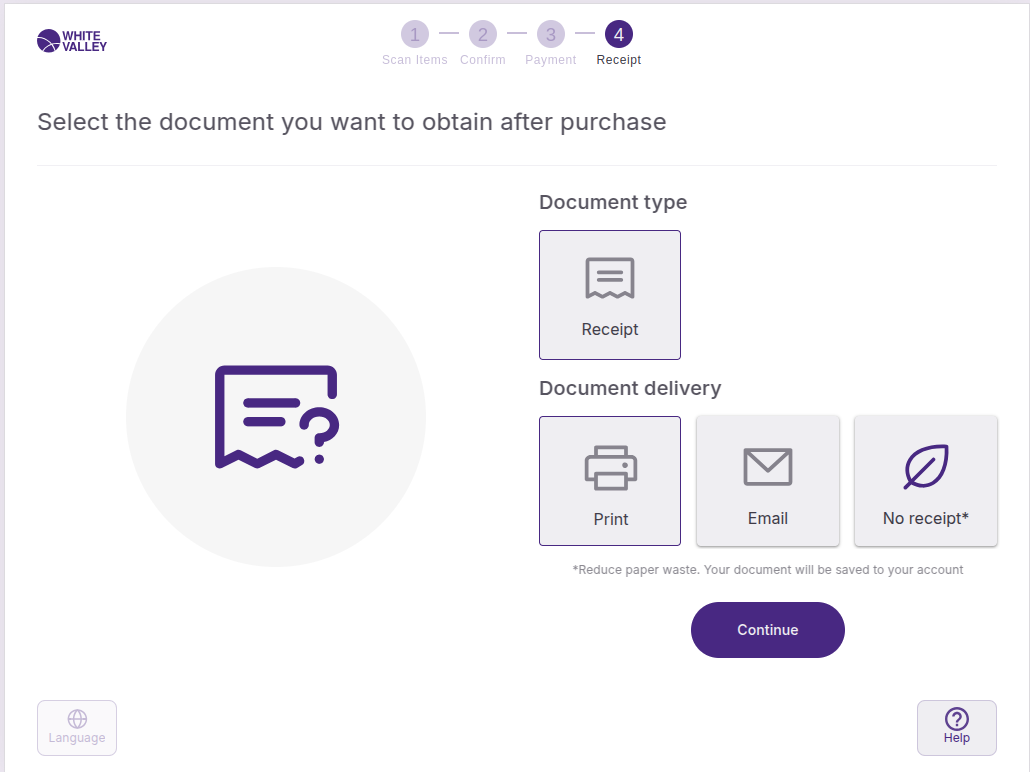Screen dimensions: 1030x772
Task: Click the leaf no-receipt icon
Action: point(926,467)
